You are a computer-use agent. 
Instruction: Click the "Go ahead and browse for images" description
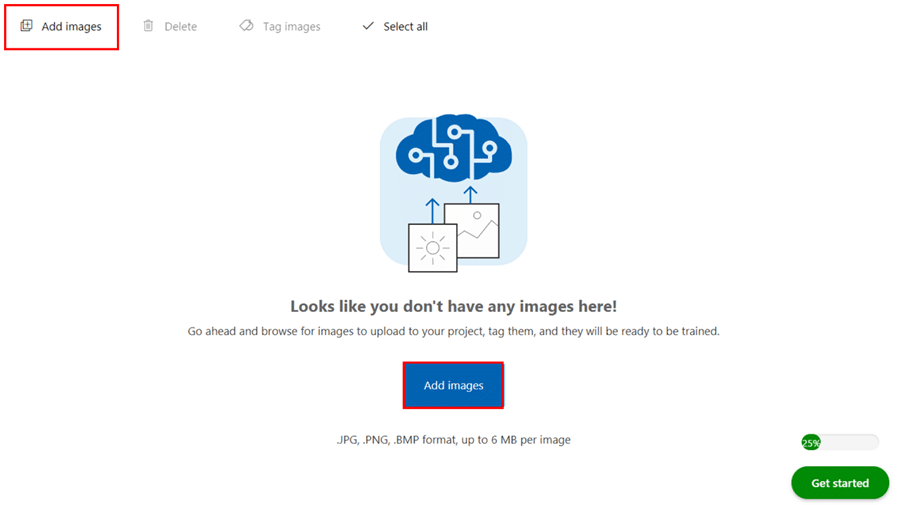click(454, 331)
